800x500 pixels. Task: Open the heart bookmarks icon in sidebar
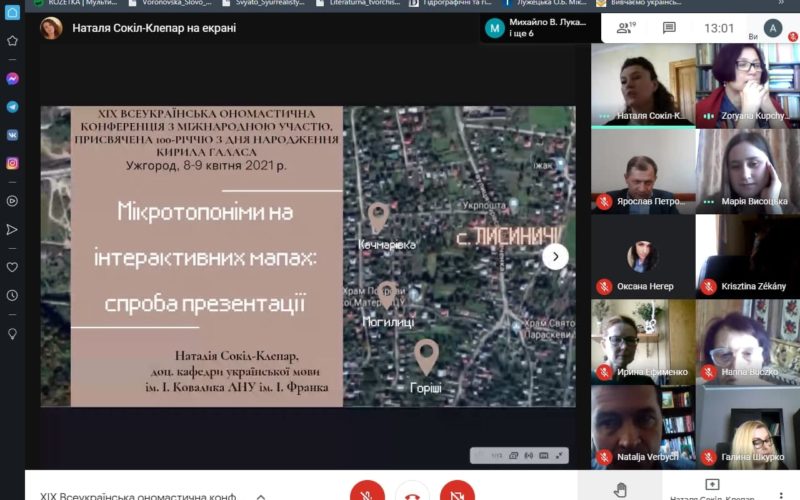tap(13, 267)
